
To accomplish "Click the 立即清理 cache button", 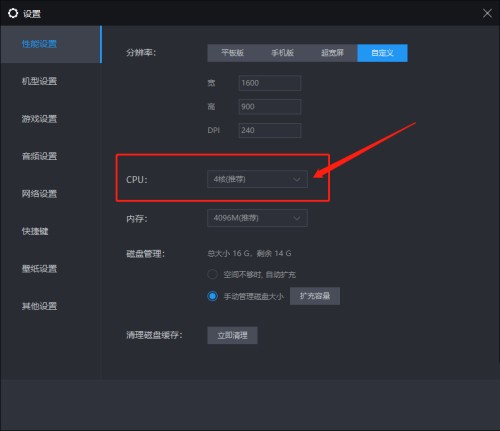I will point(232,335).
